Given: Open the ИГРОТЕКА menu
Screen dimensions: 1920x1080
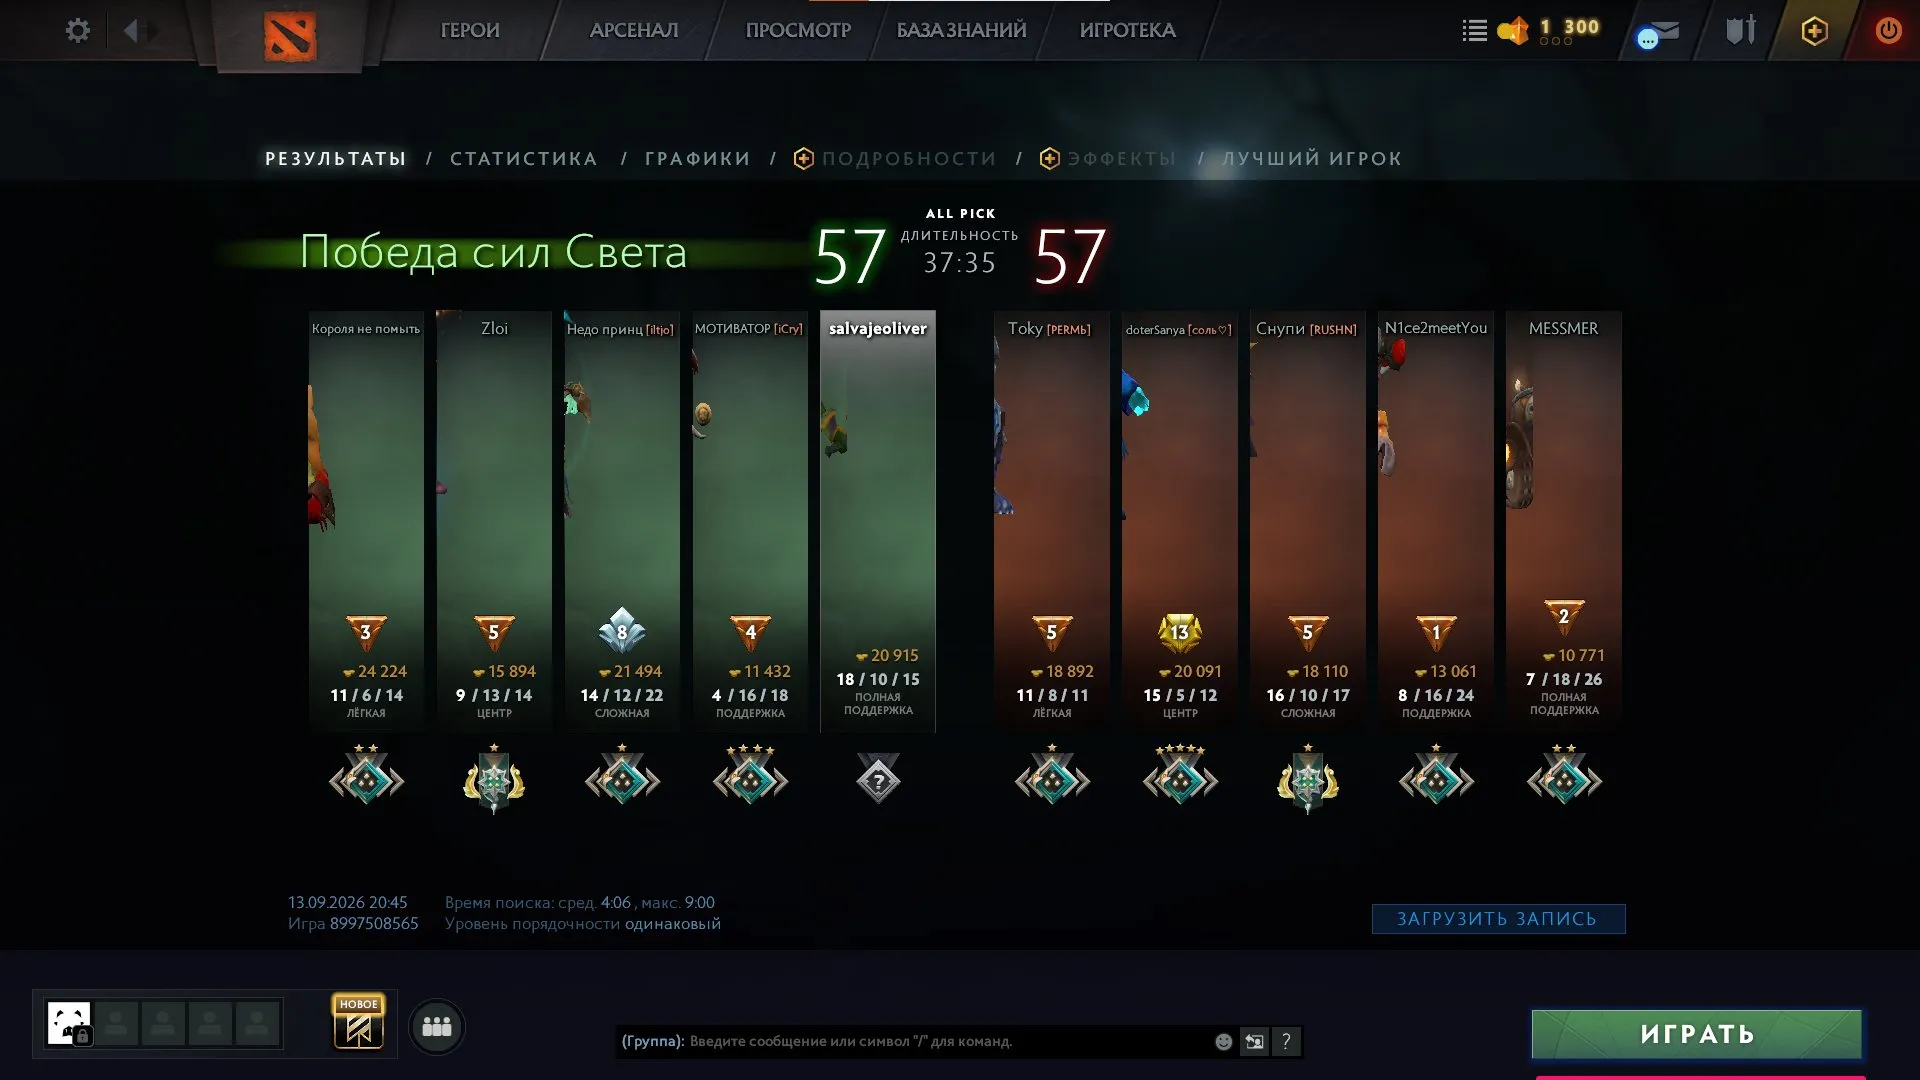Looking at the screenshot, I should [1127, 30].
